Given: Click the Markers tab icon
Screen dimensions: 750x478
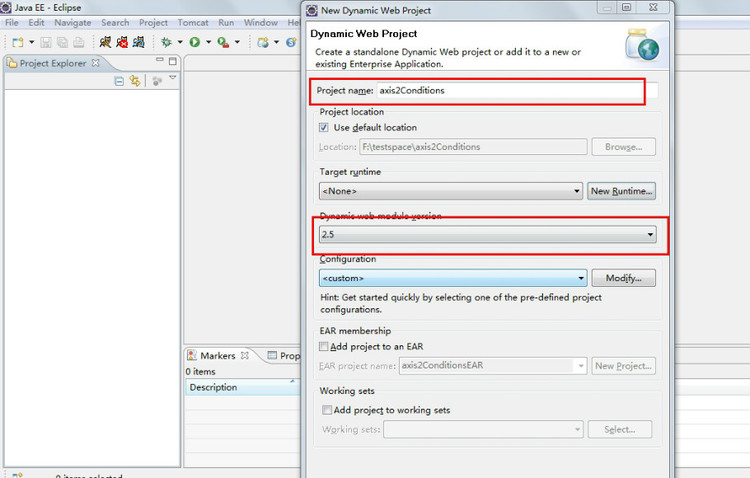Looking at the screenshot, I should (x=192, y=355).
